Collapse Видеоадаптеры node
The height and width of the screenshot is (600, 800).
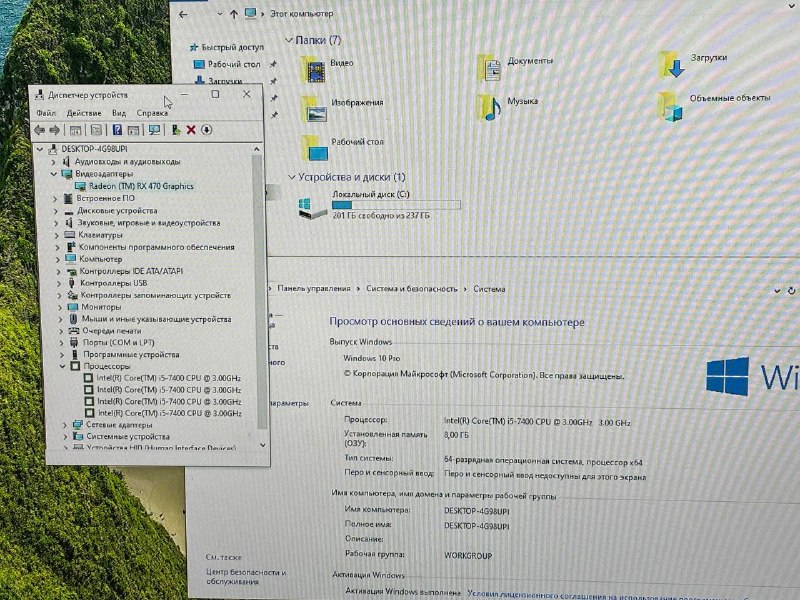pos(54,174)
